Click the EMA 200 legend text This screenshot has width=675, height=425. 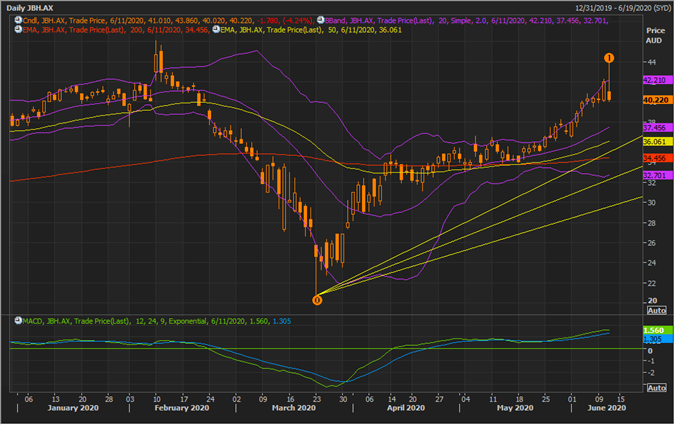[x=116, y=30]
